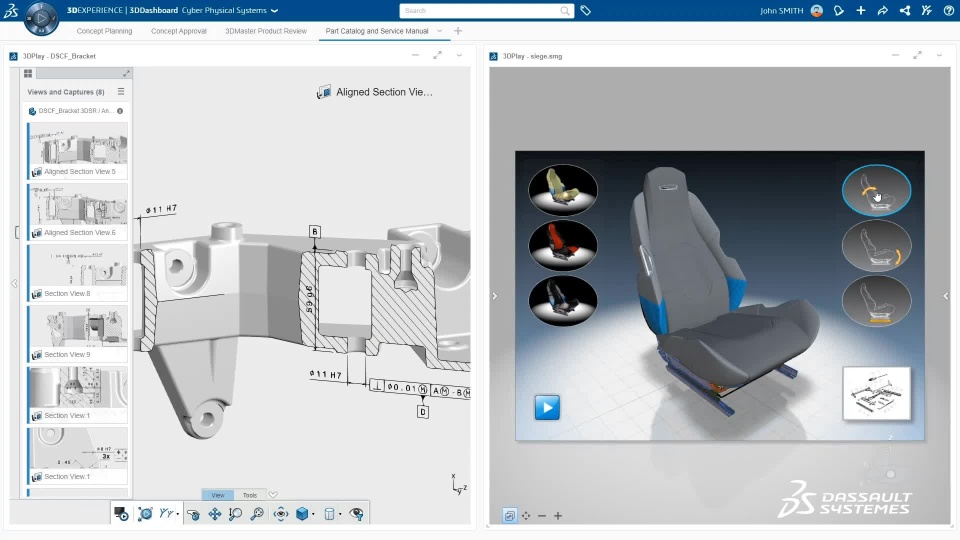Switch to Concept Approval tab

(179, 31)
